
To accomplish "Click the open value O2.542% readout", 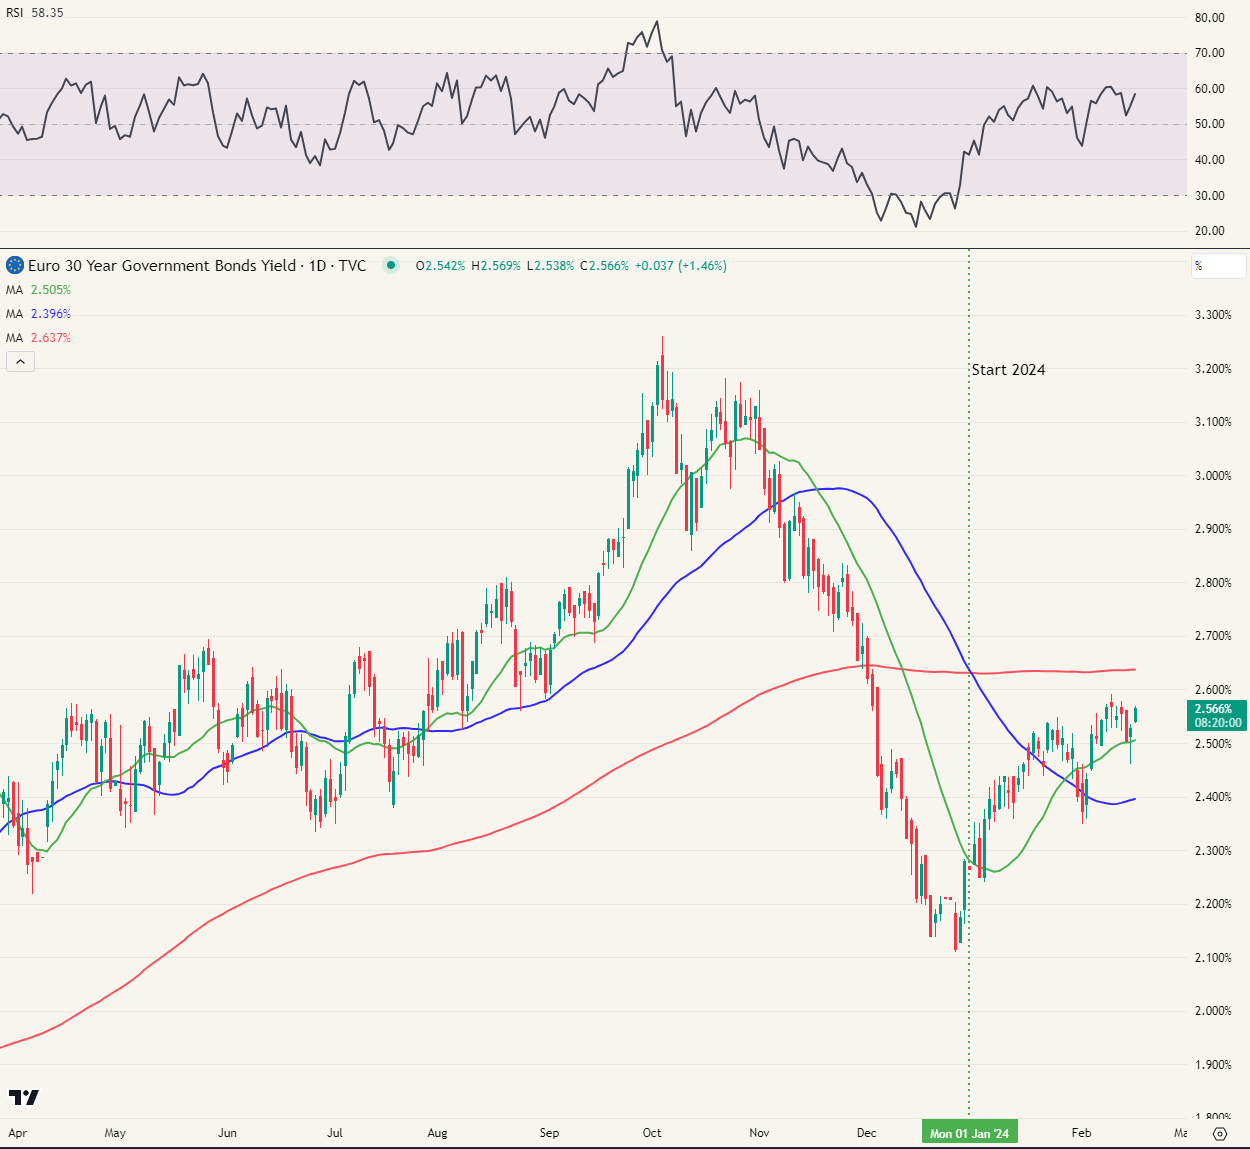I will [441, 266].
